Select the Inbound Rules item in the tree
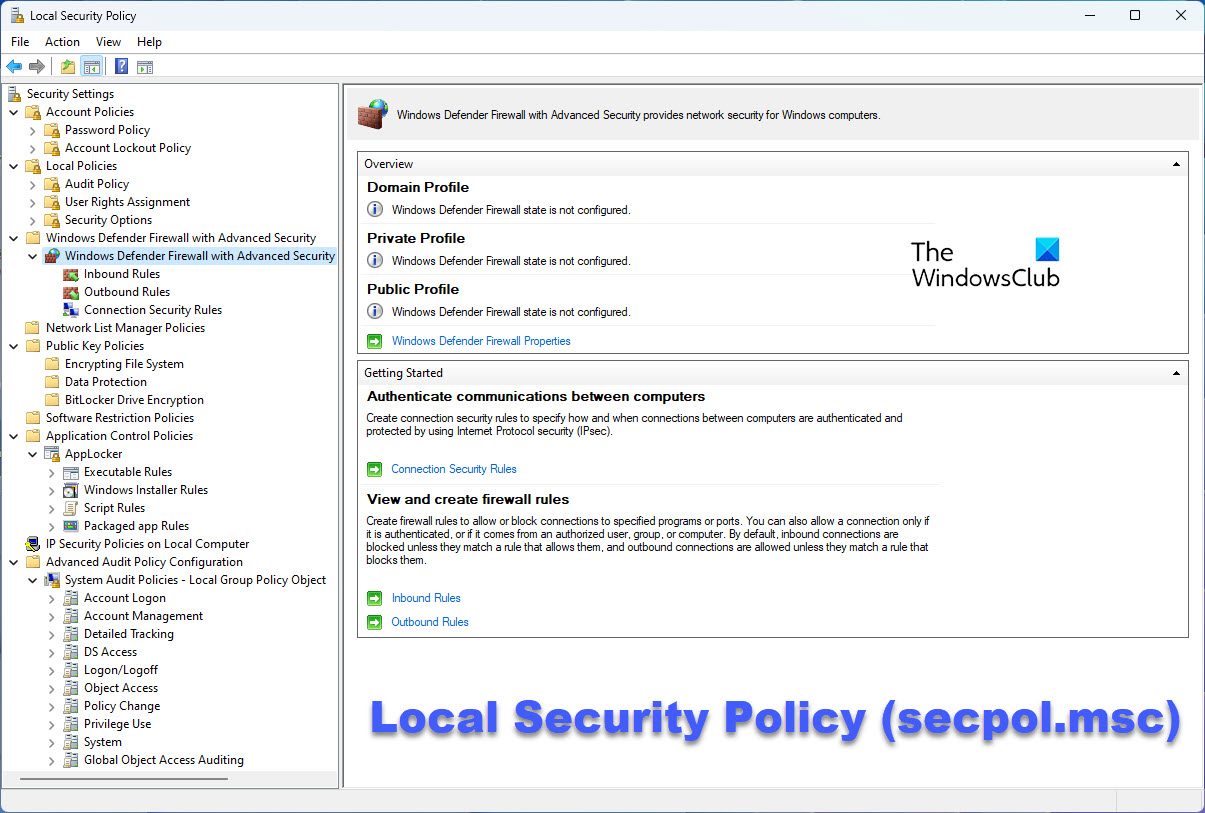Image resolution: width=1205 pixels, height=813 pixels. [122, 273]
